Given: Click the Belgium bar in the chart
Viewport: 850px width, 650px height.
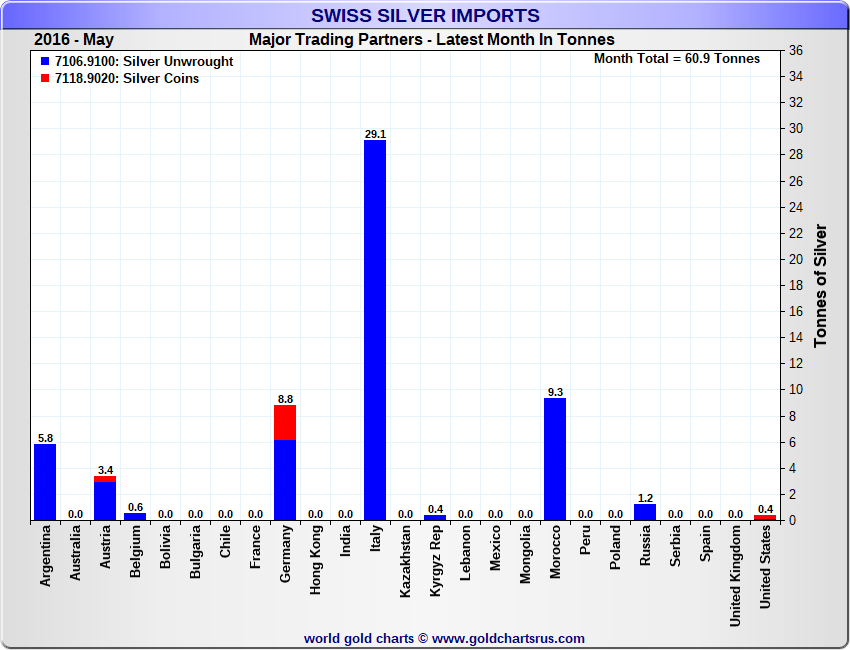Looking at the screenshot, I should click(x=135, y=517).
